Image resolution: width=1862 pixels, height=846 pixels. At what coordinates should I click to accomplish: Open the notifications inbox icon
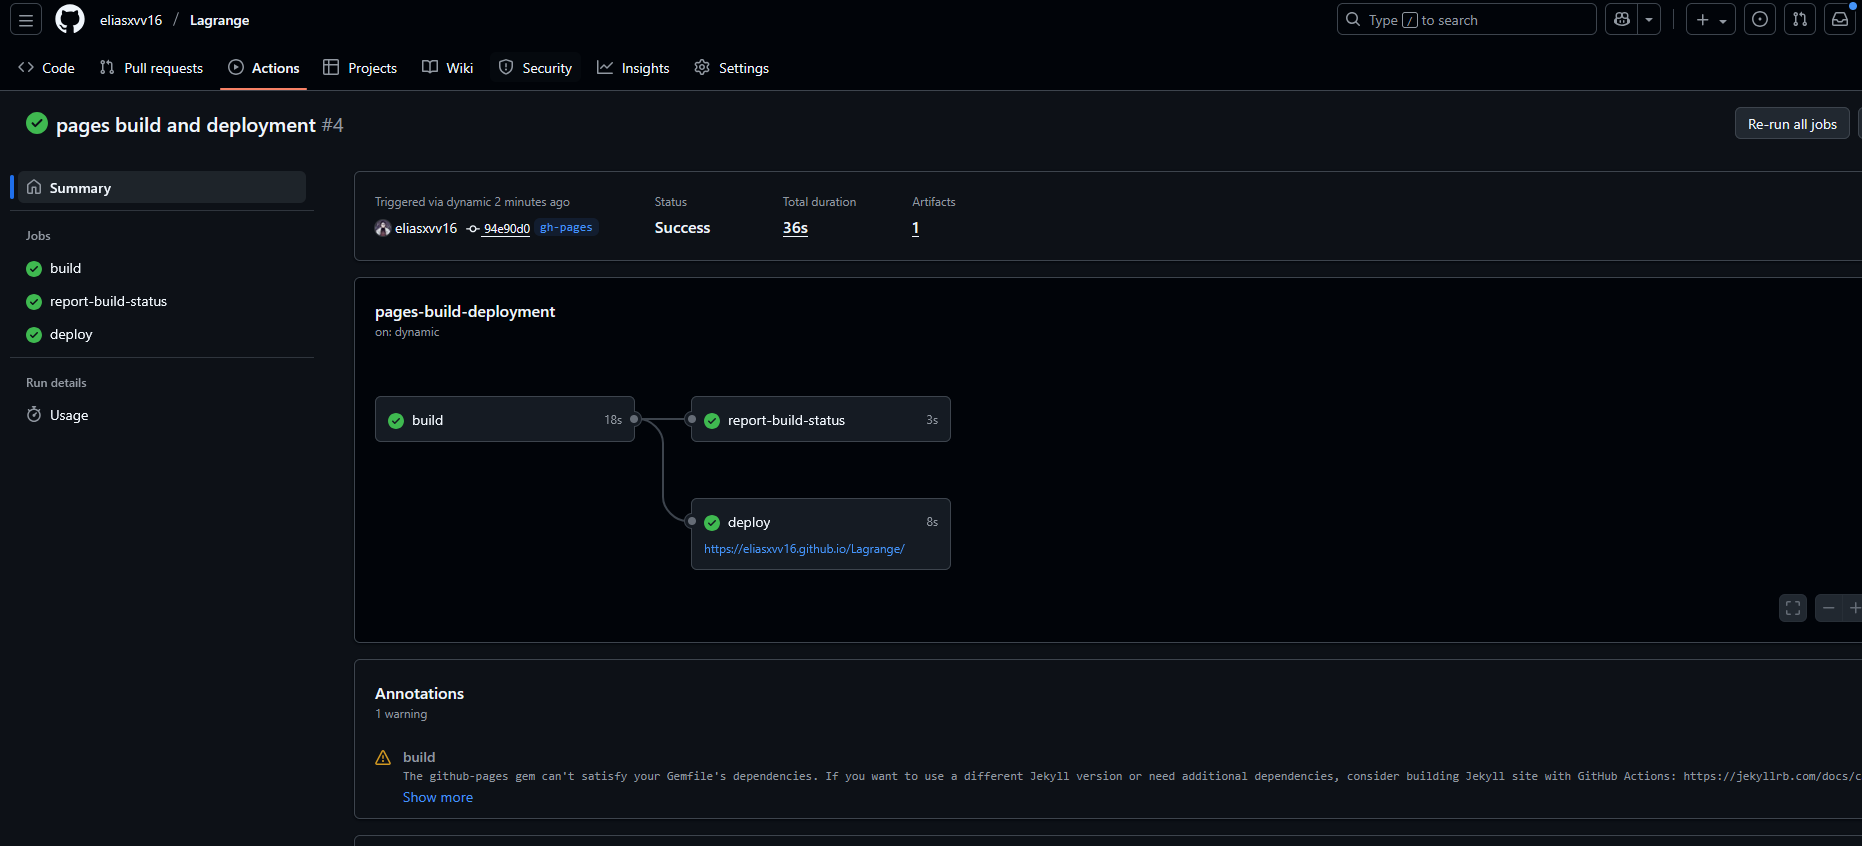click(x=1840, y=20)
